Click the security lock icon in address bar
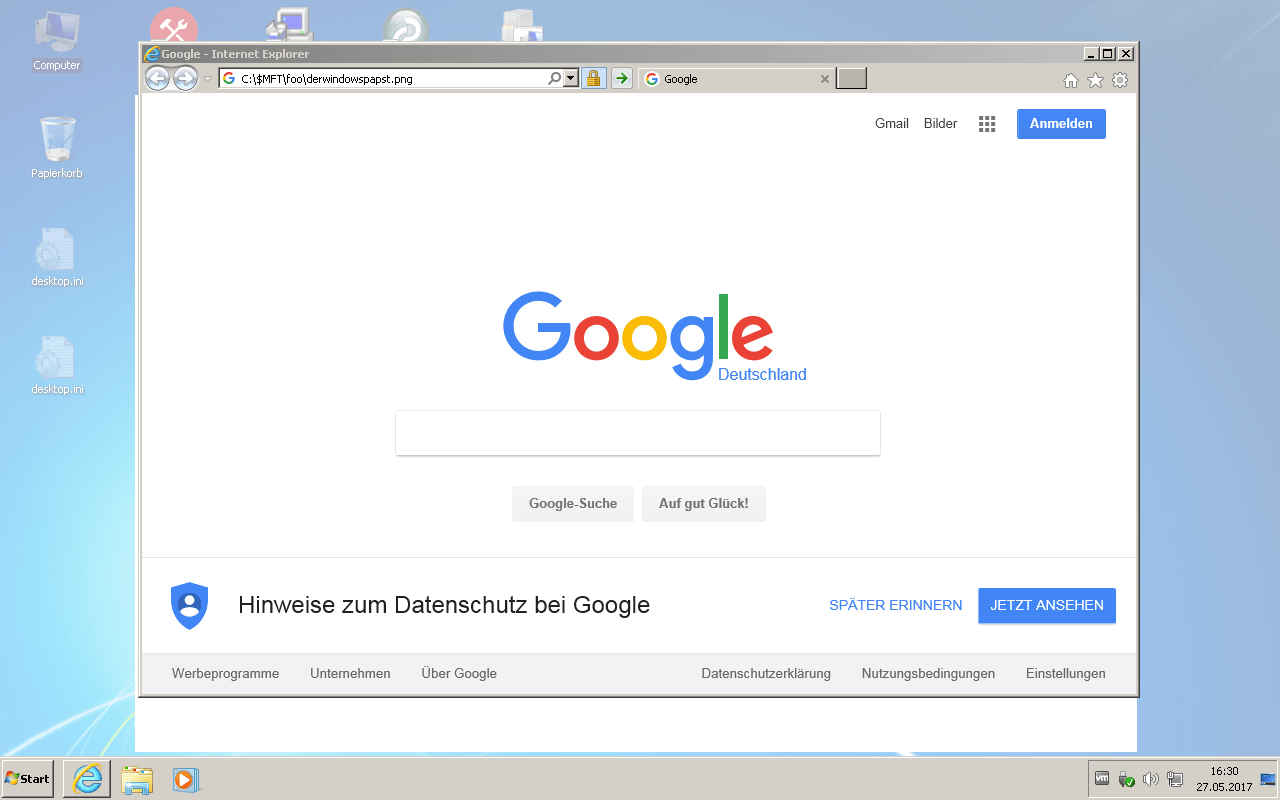Screen dimensions: 1280x800 point(594,79)
